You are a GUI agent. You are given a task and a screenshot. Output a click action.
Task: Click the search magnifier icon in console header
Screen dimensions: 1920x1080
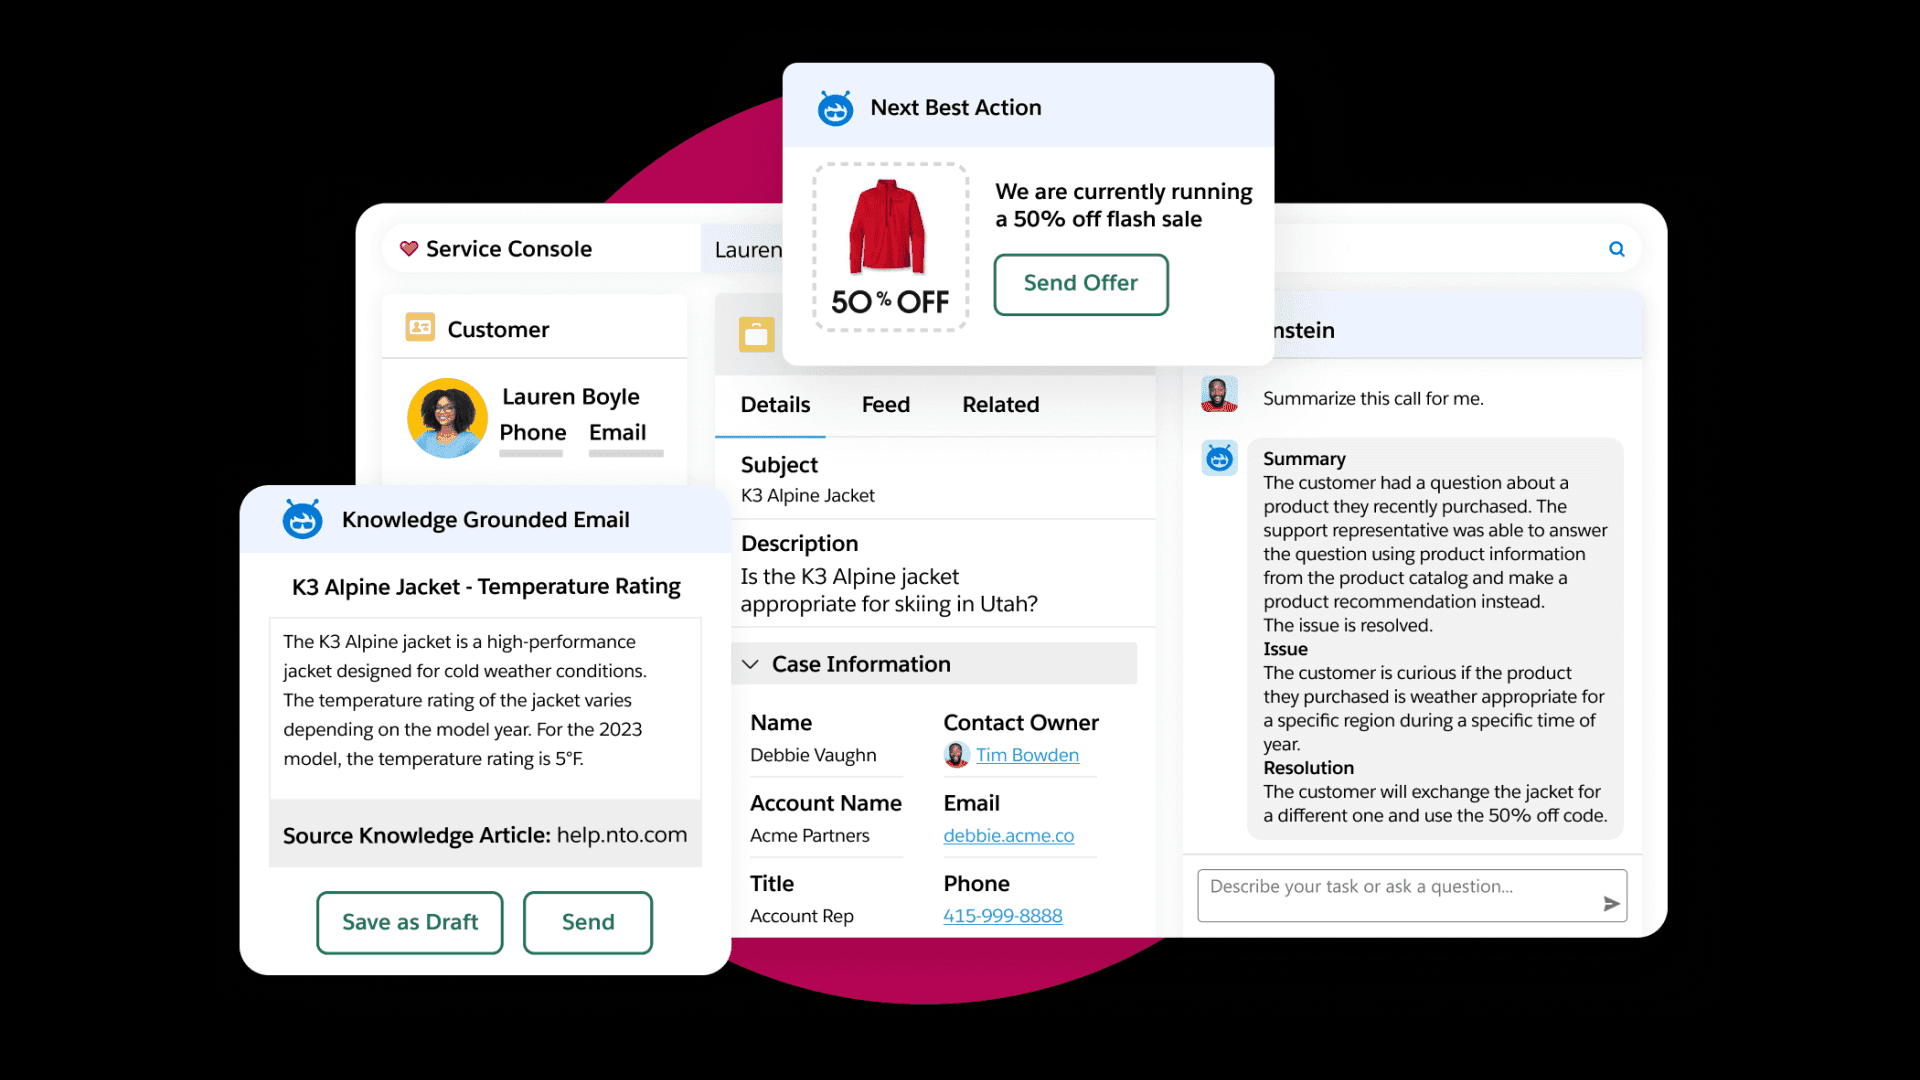click(x=1616, y=249)
